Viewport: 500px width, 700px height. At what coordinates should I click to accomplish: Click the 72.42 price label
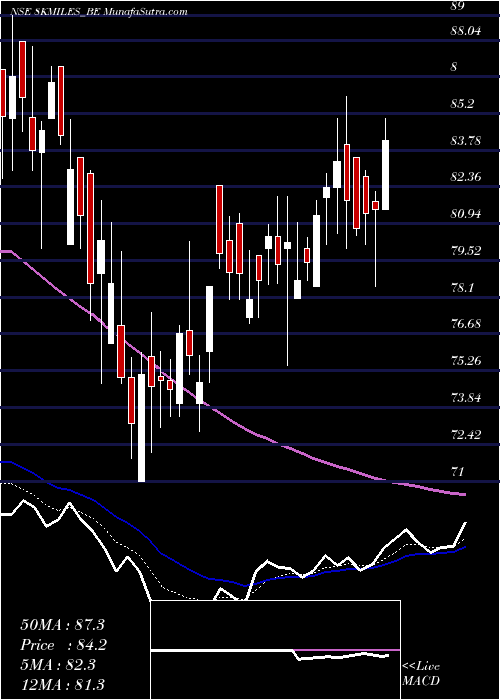coord(466,433)
